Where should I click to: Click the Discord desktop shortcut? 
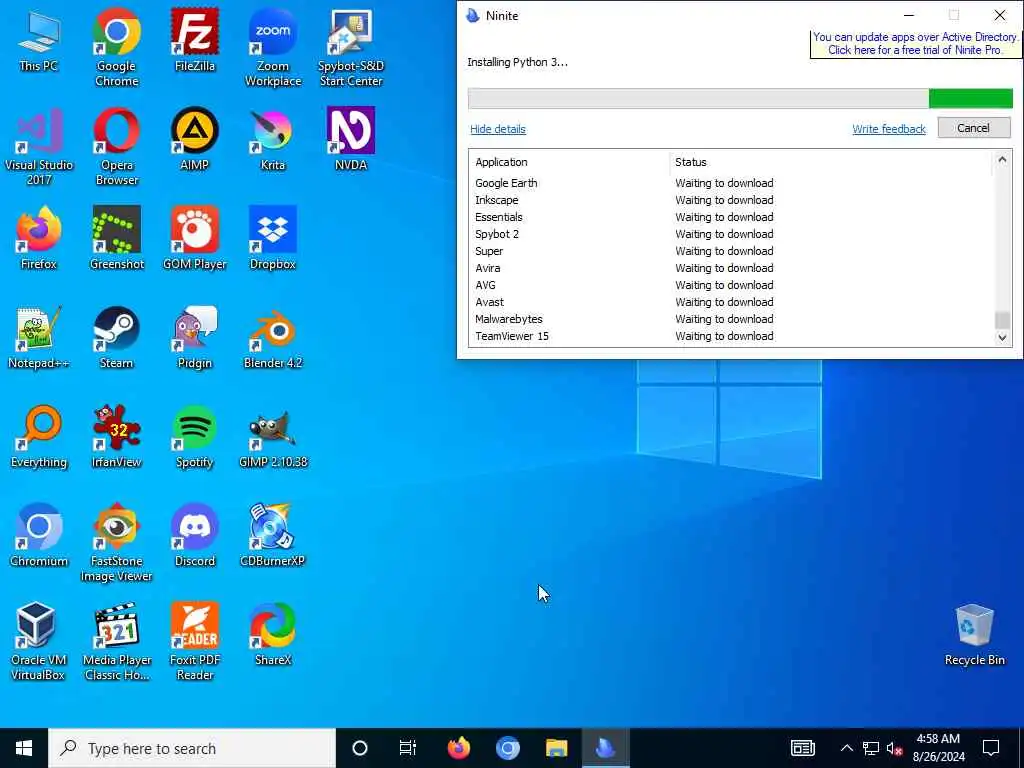pyautogui.click(x=195, y=536)
